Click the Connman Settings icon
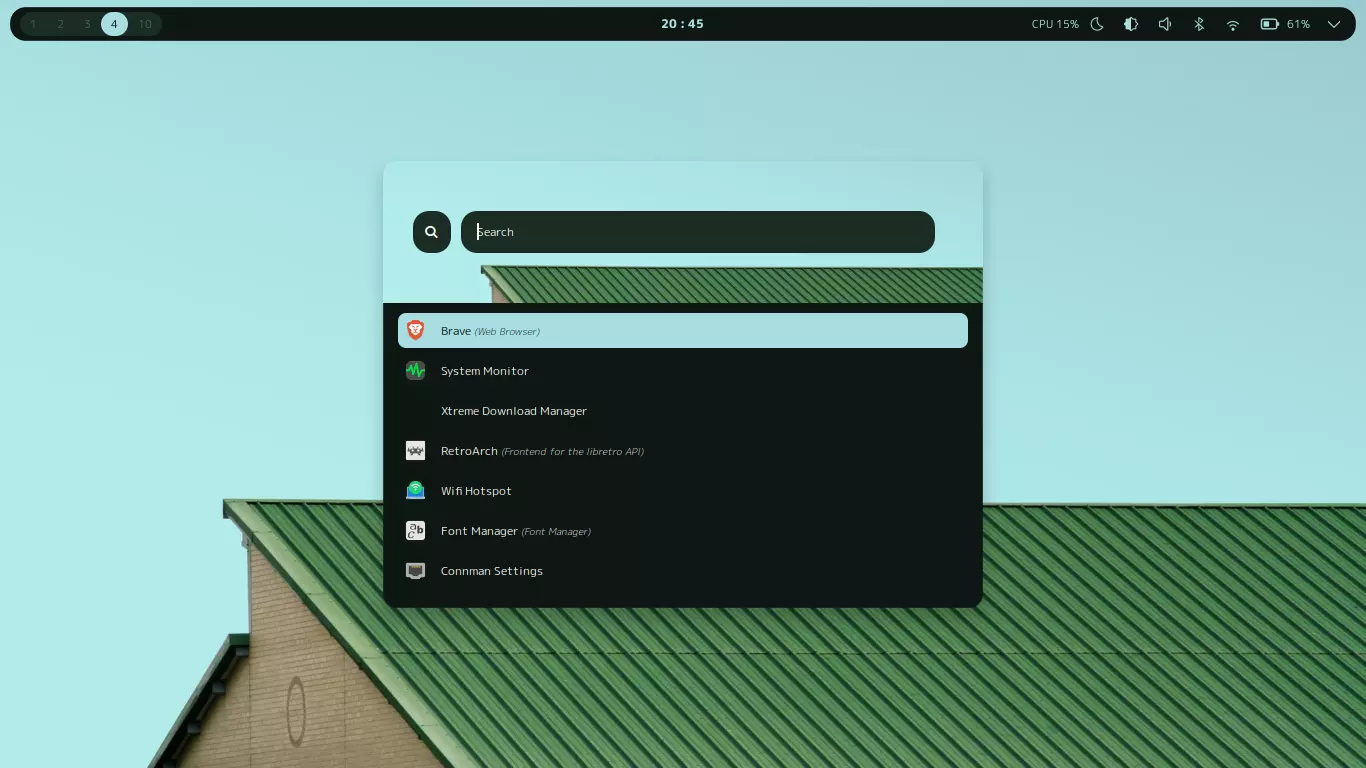 coord(415,571)
